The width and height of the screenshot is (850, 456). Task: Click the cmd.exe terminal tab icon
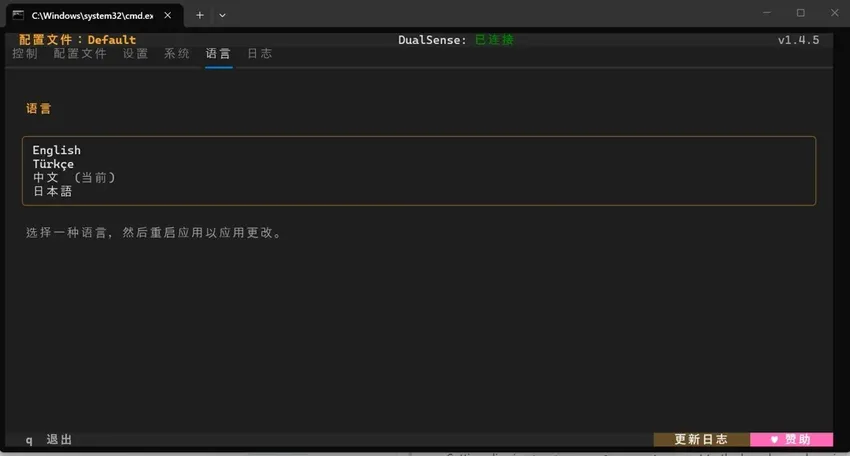pyautogui.click(x=18, y=15)
